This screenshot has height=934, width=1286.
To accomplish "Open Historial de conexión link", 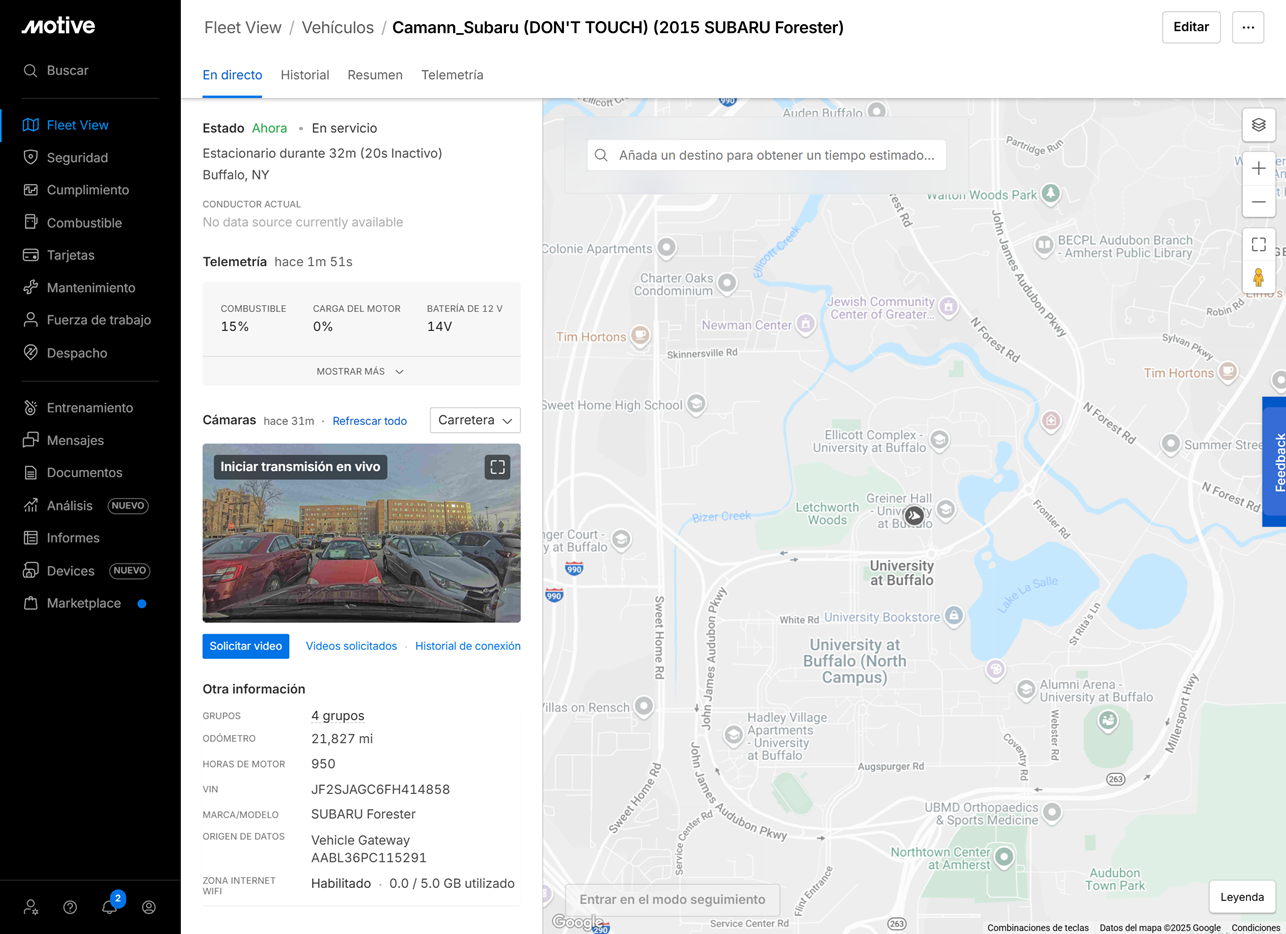I will point(468,646).
